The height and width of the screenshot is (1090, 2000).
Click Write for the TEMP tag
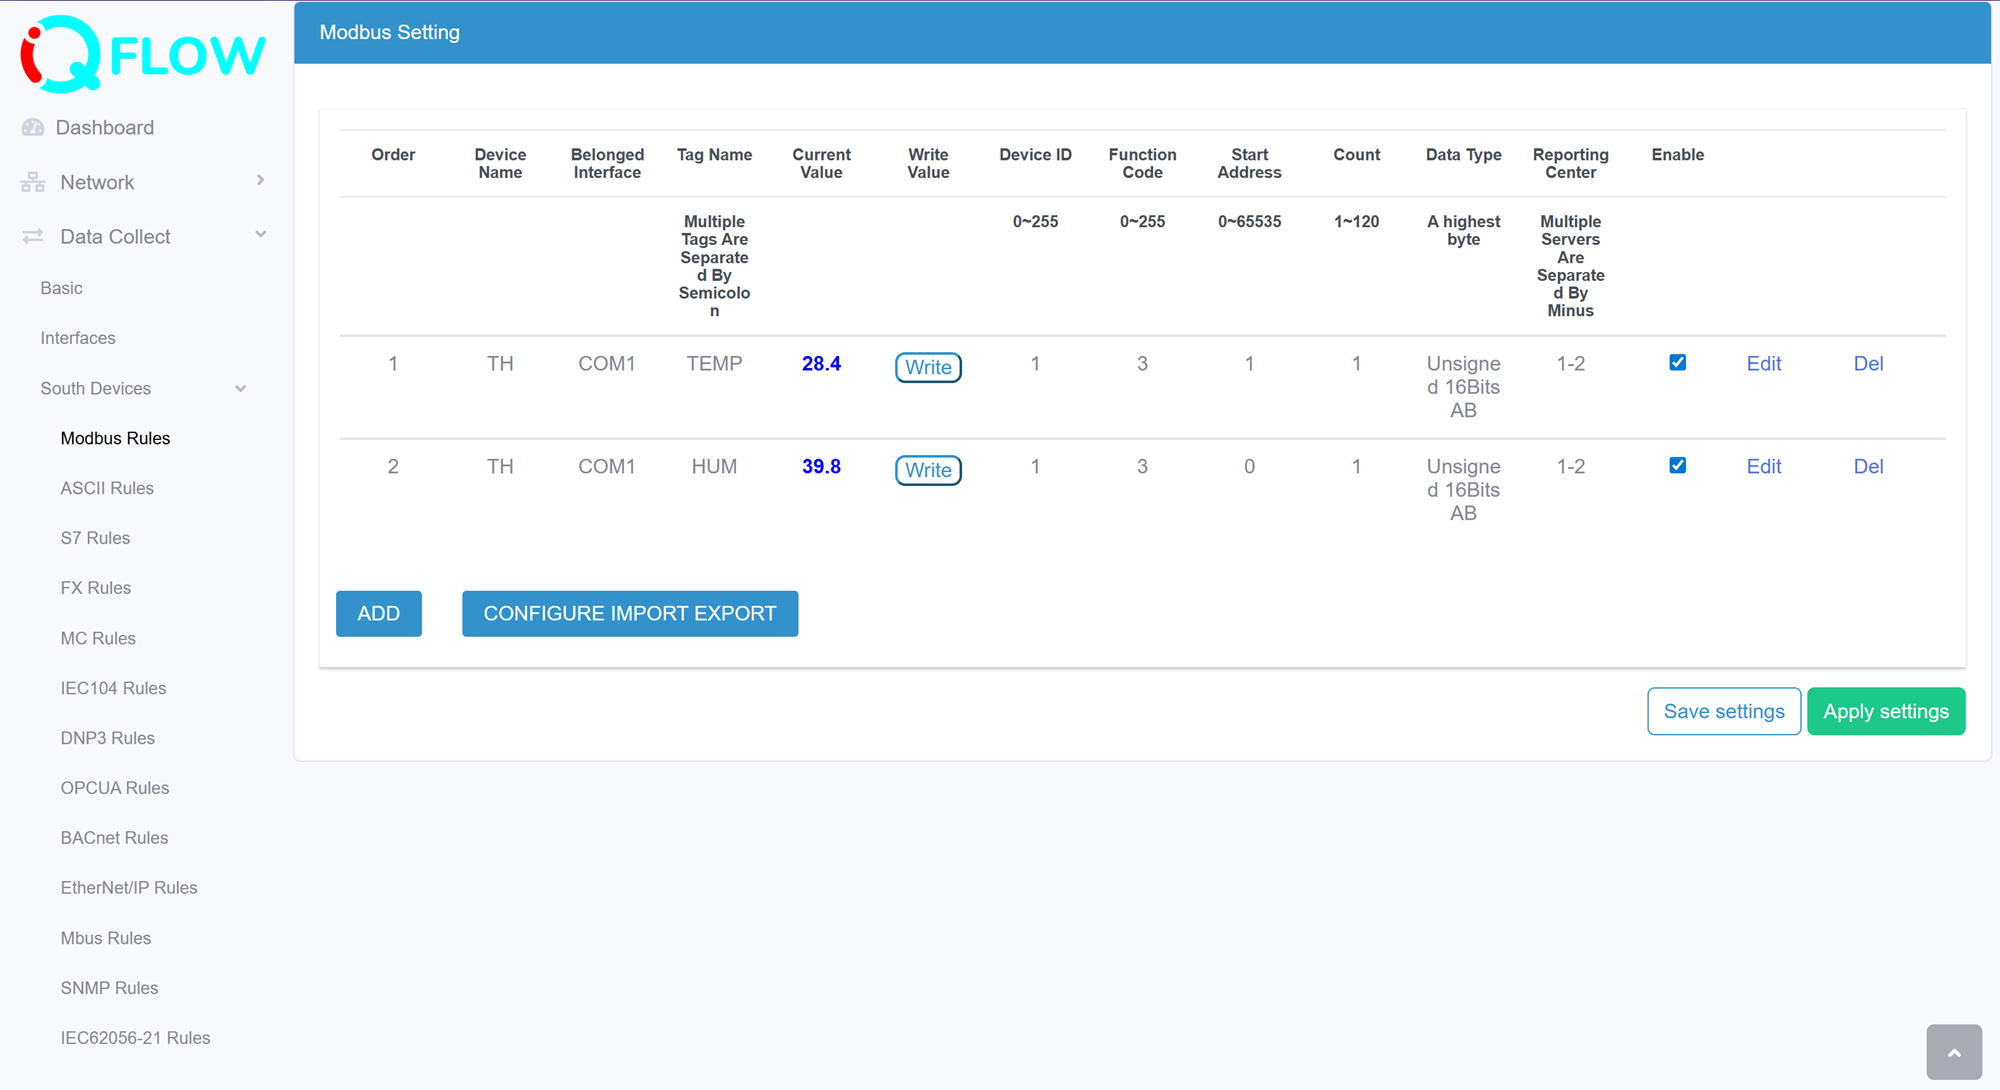click(928, 367)
